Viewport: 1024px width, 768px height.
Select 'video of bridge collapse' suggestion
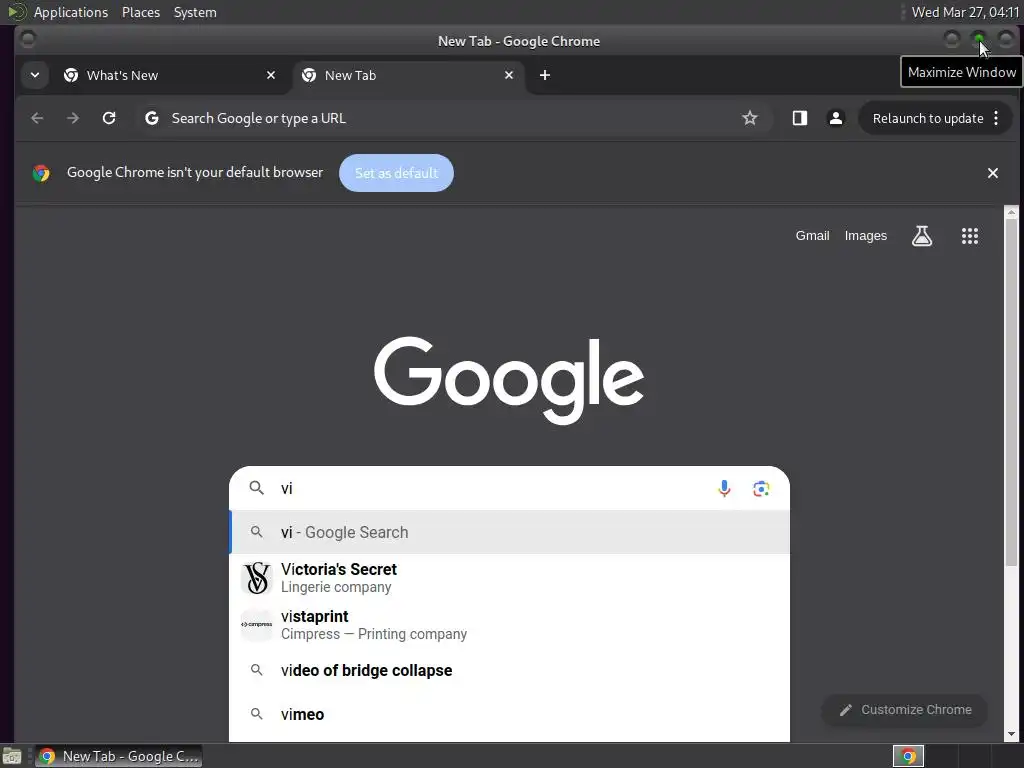[509, 671]
